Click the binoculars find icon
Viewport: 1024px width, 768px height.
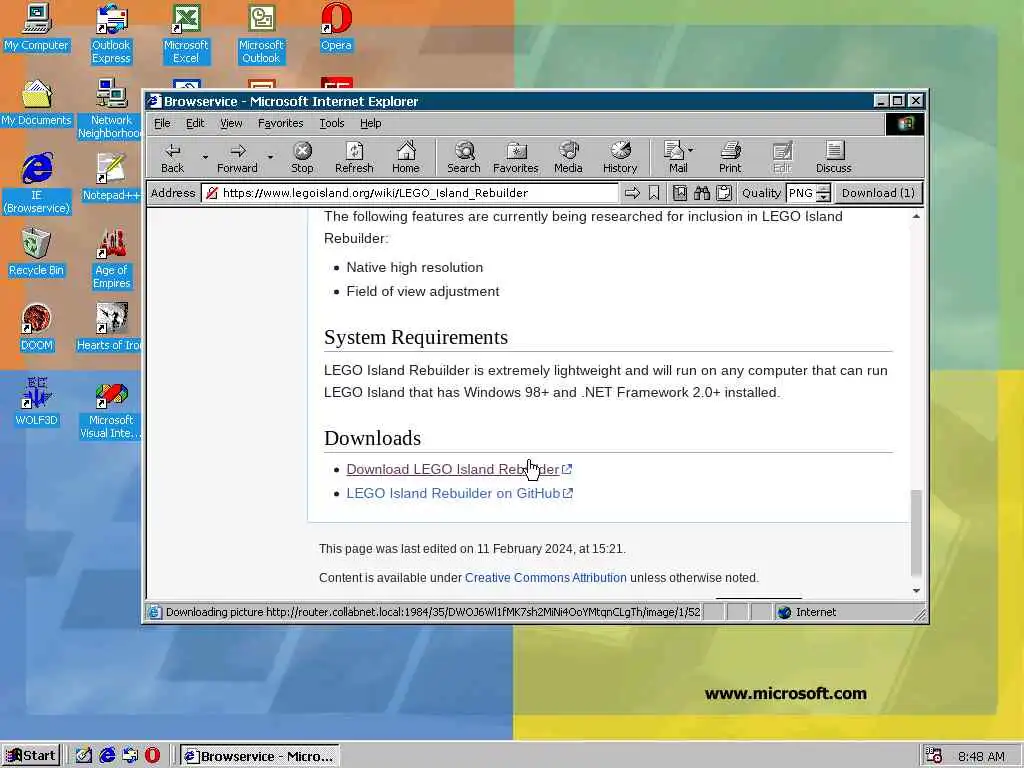coord(701,193)
